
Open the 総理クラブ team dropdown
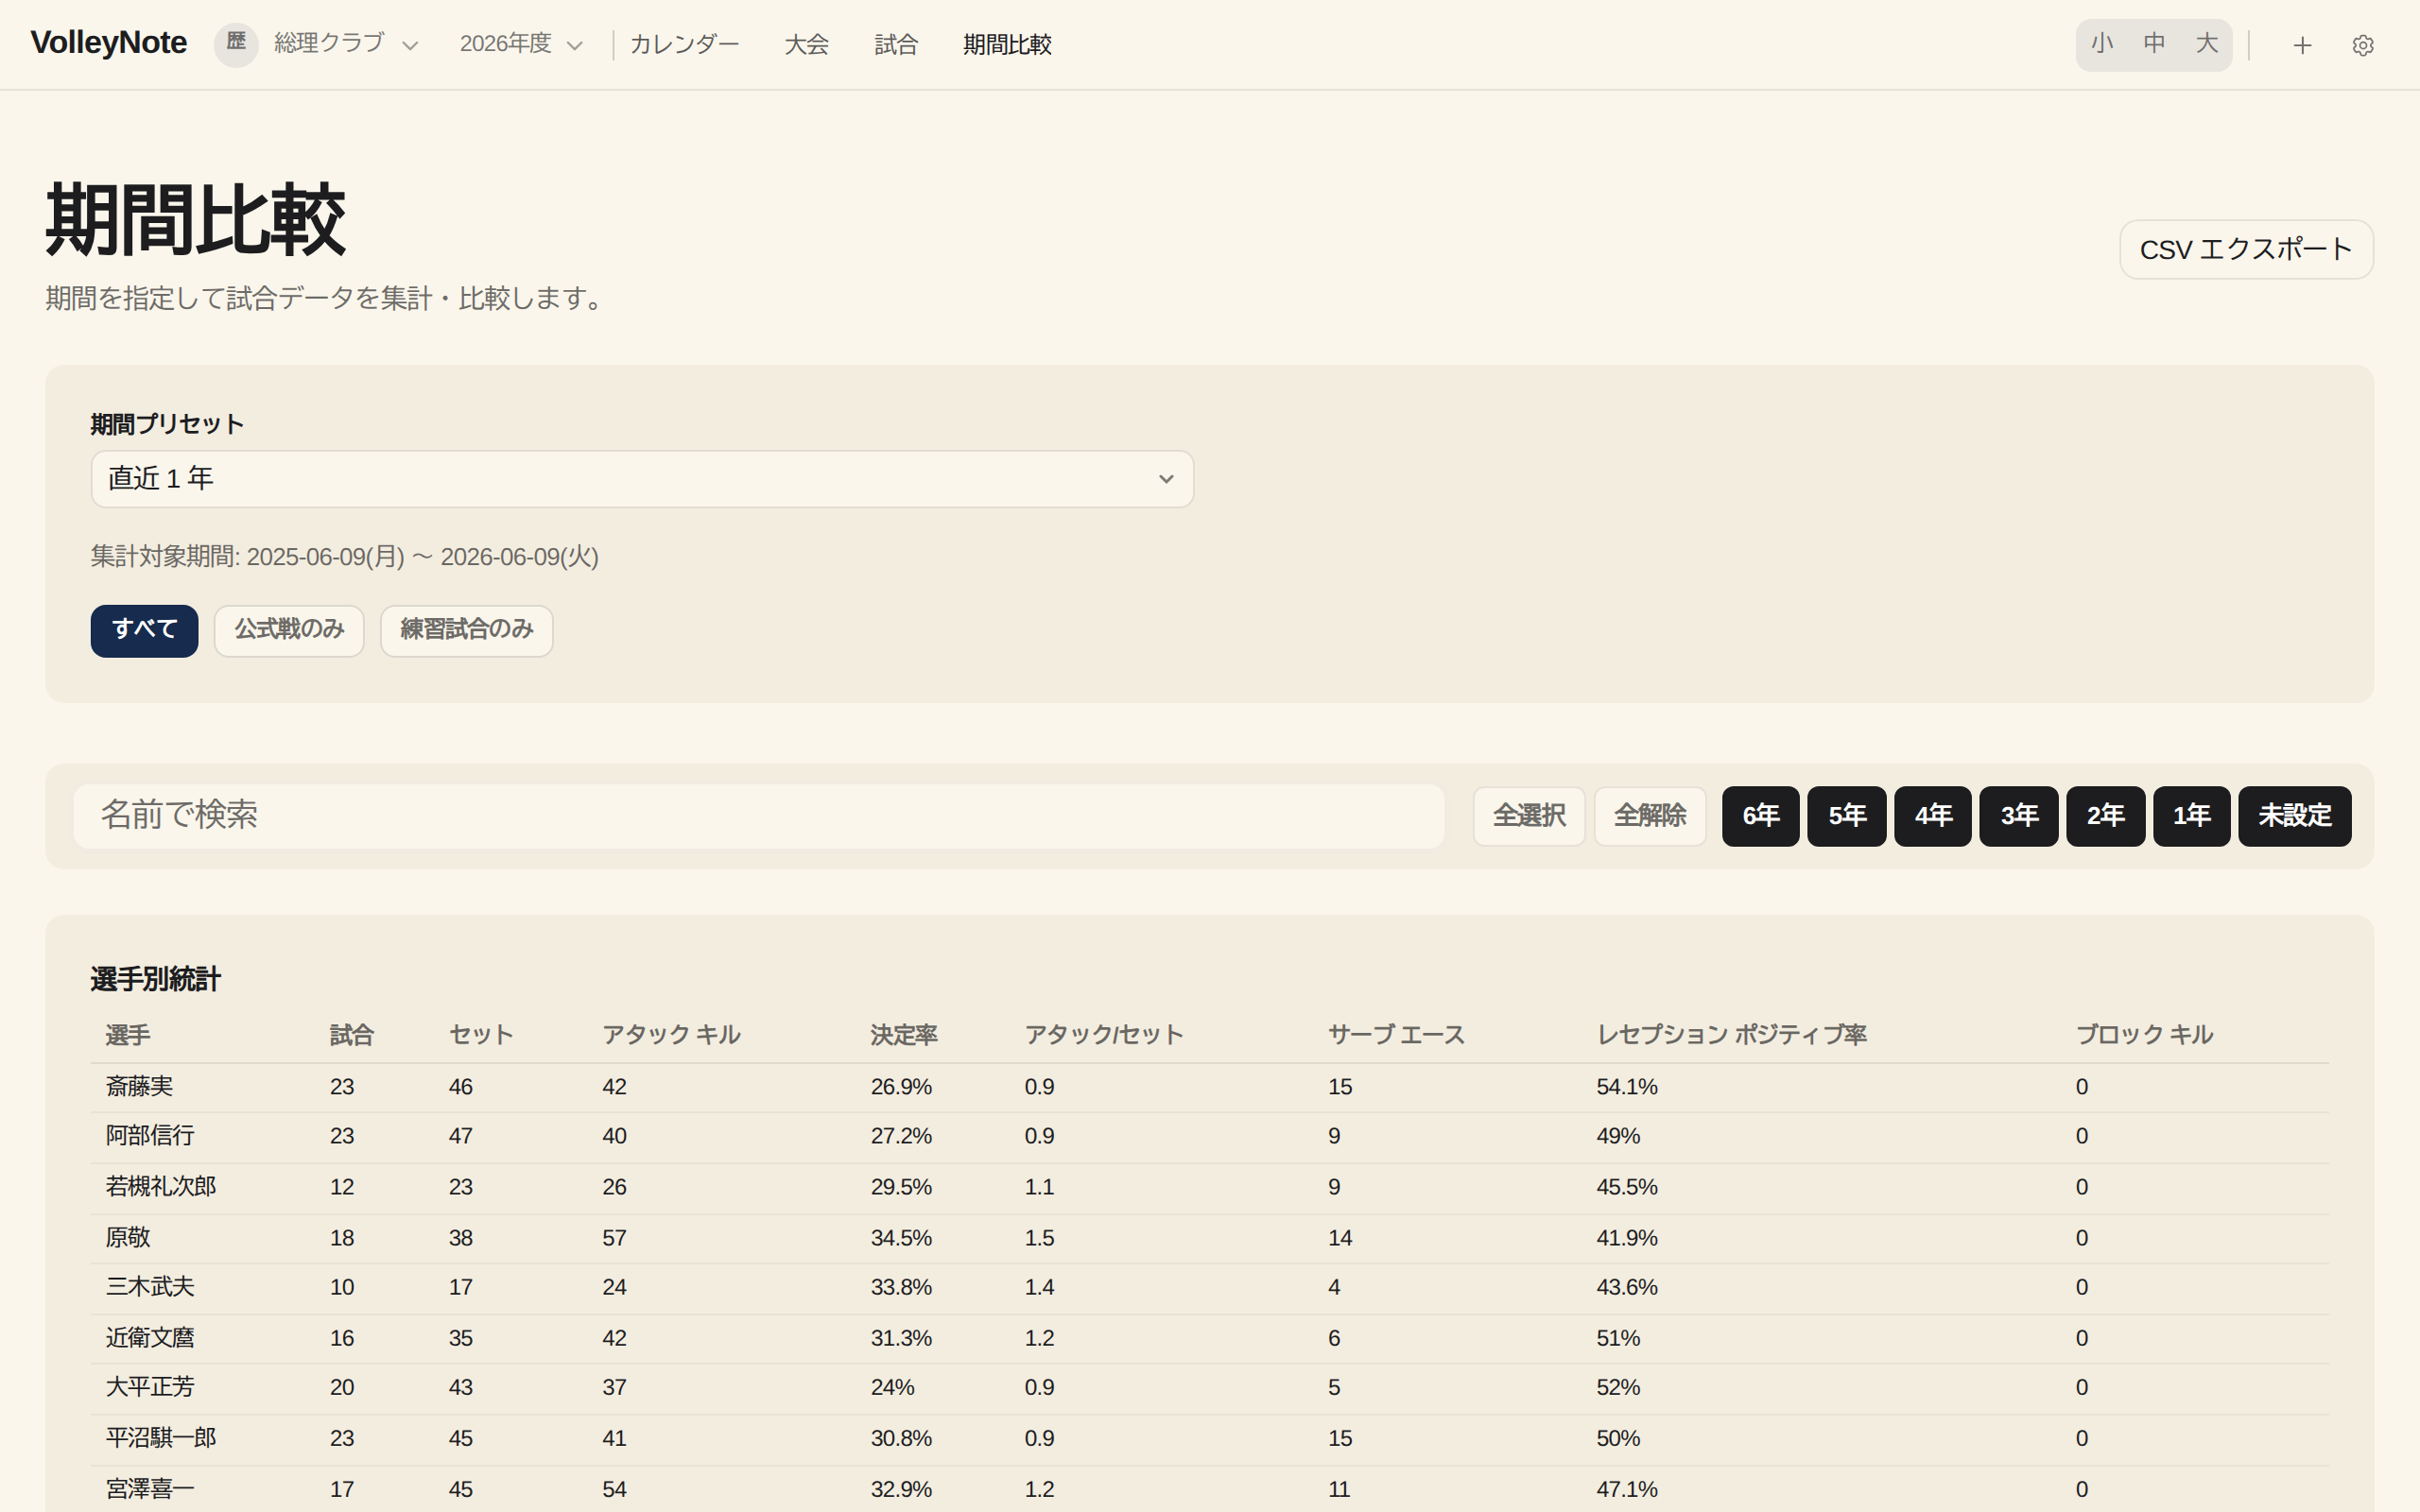(346, 44)
